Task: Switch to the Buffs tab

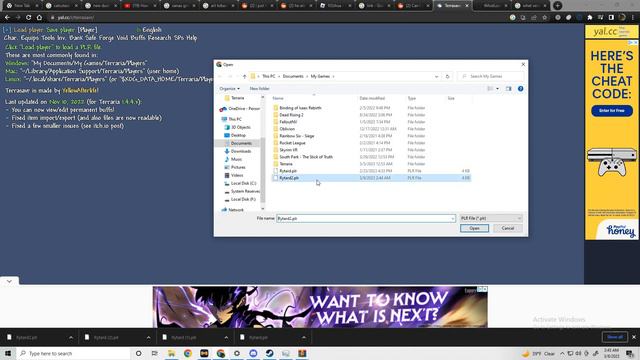Action: [138, 38]
